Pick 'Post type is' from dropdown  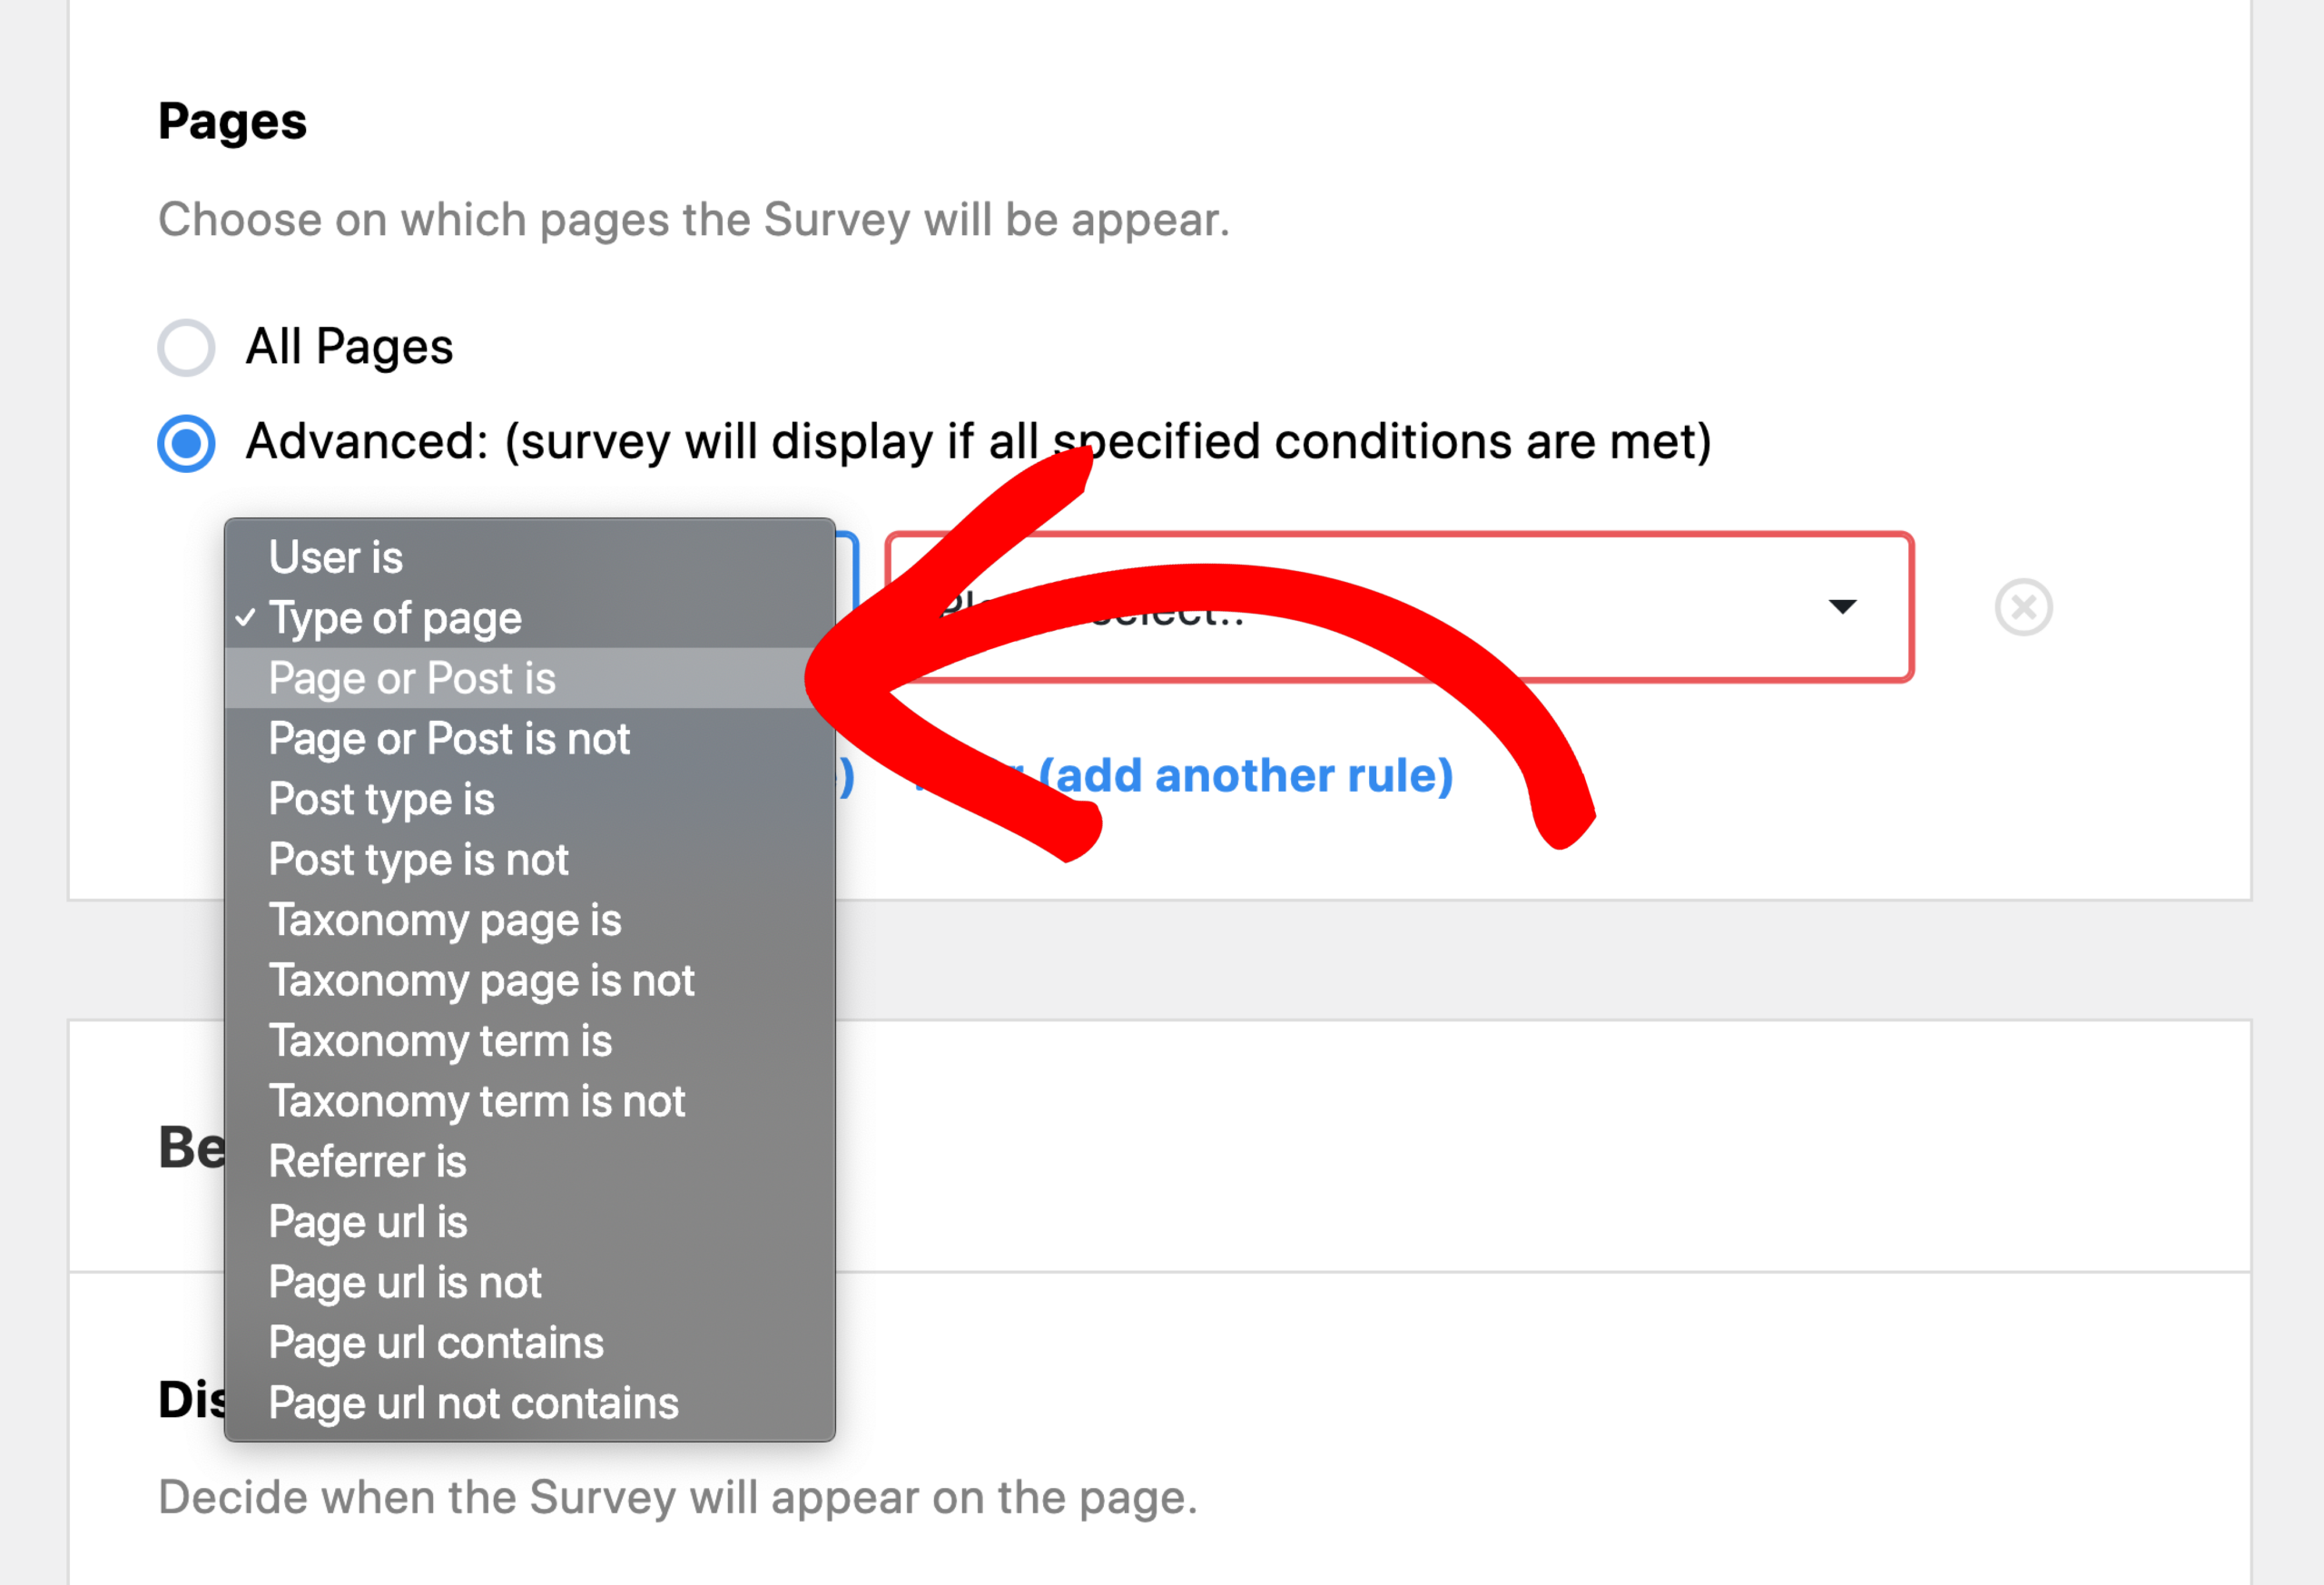click(530, 799)
